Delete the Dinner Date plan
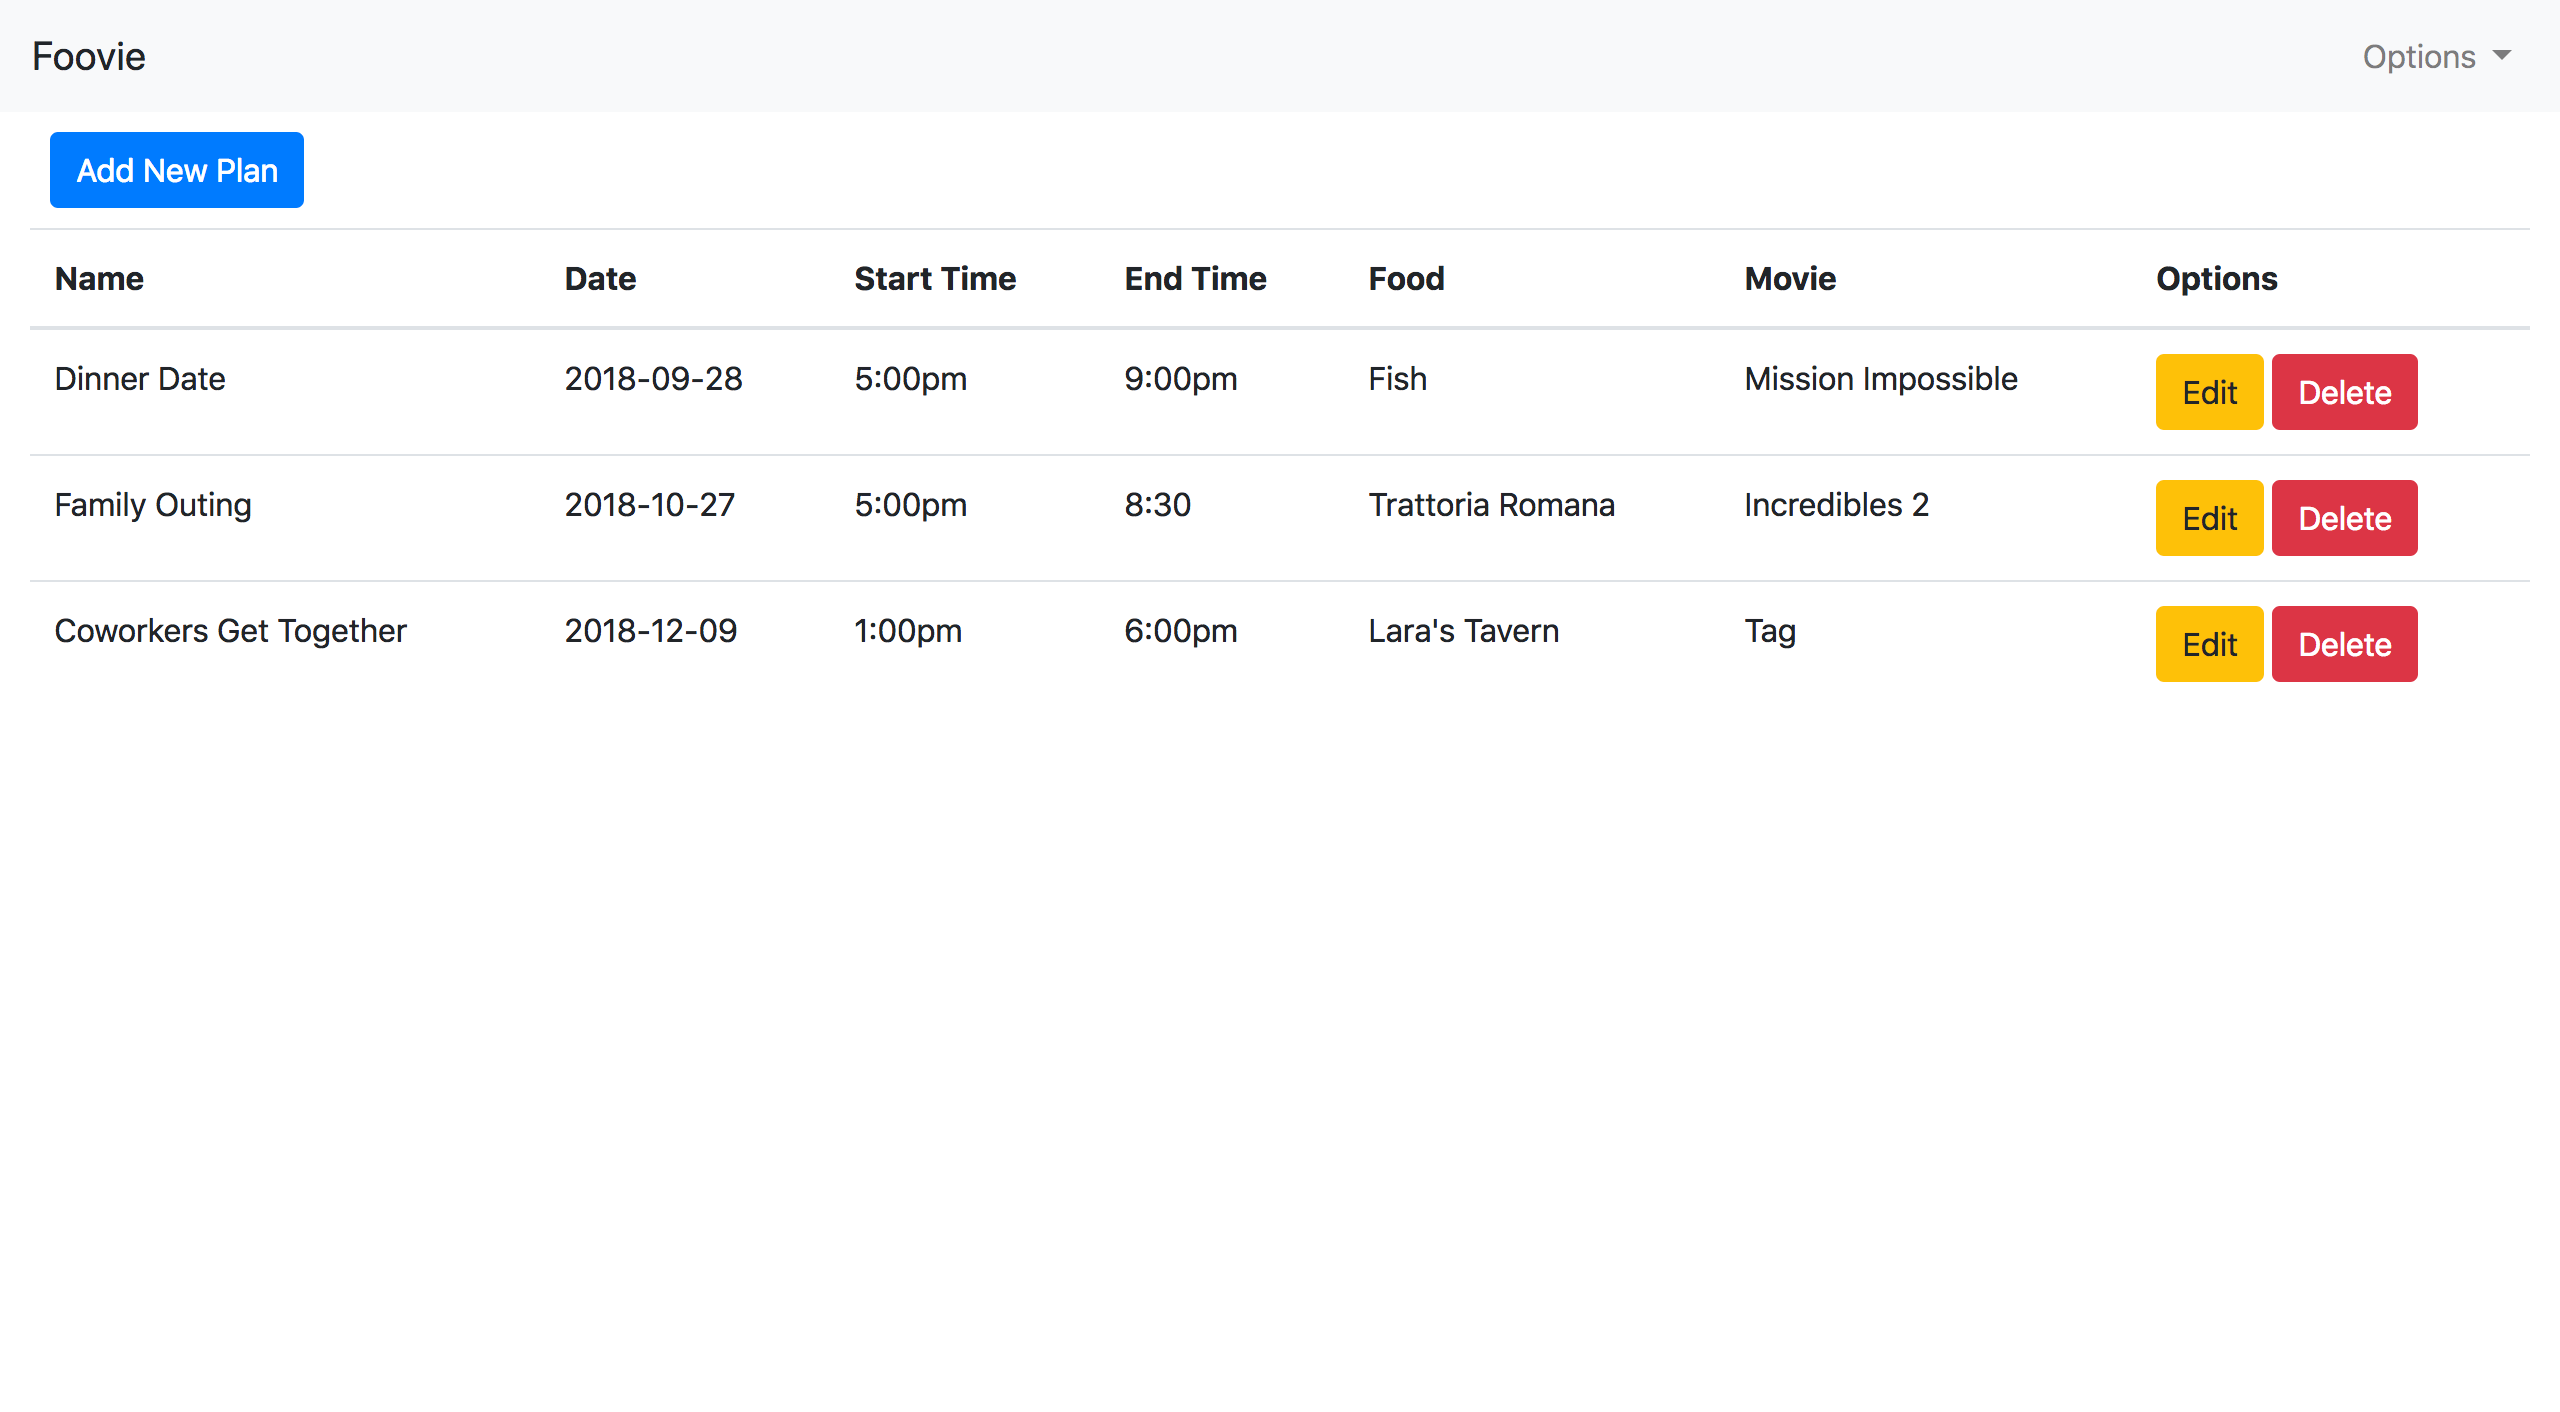 pyautogui.click(x=2344, y=392)
